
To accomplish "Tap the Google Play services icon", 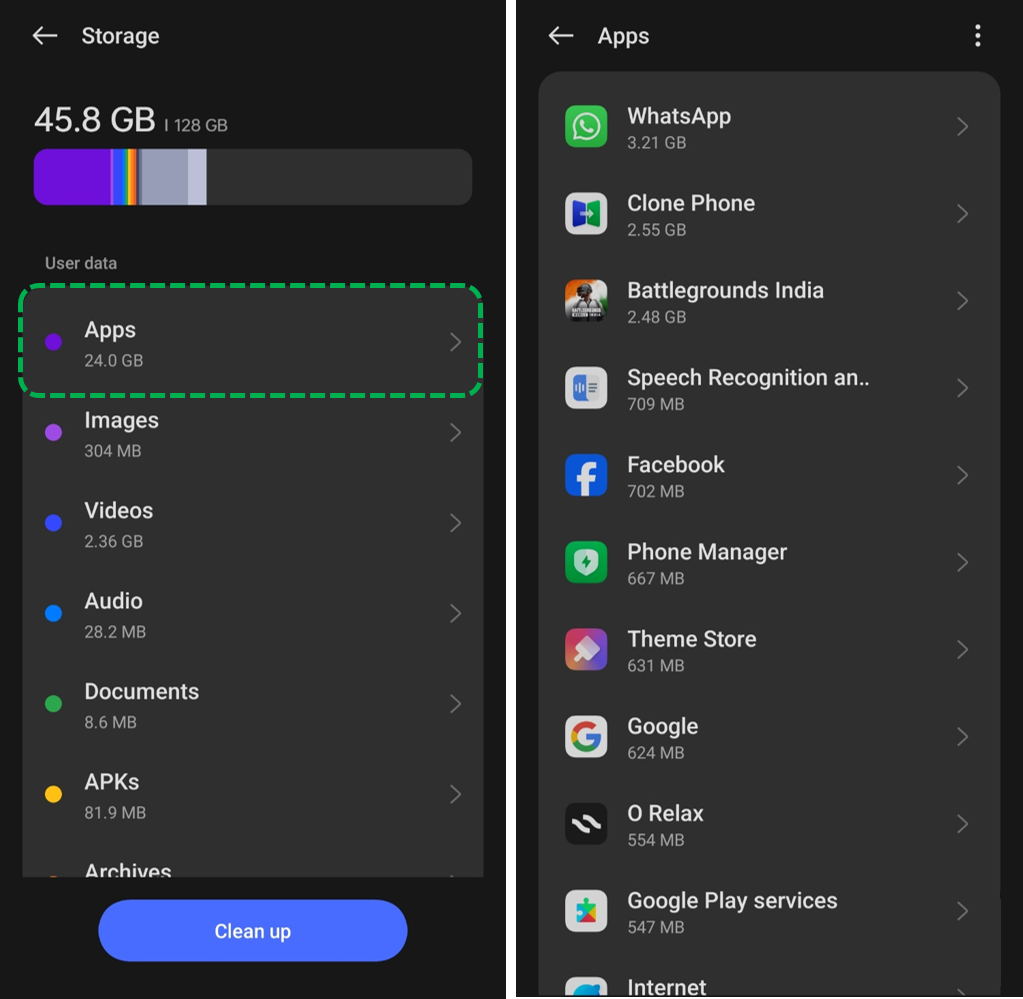I will [x=586, y=911].
